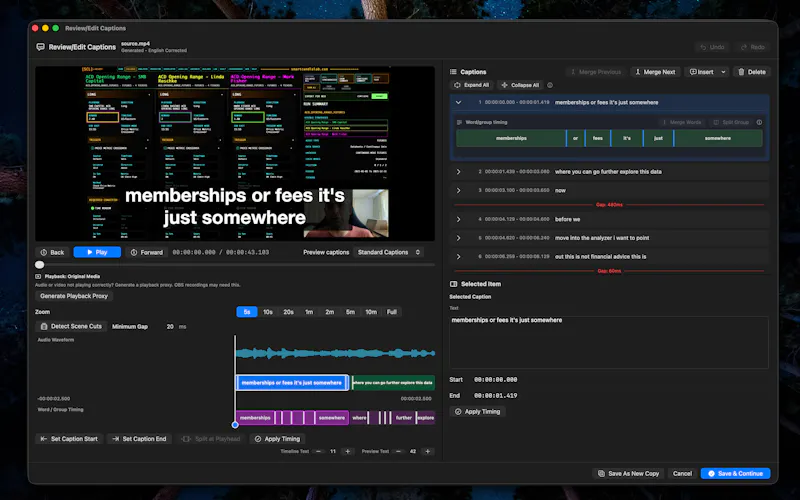This screenshot has width=800, height=500.
Task: Increase Timeline Text size with plus
Action: 348,452
